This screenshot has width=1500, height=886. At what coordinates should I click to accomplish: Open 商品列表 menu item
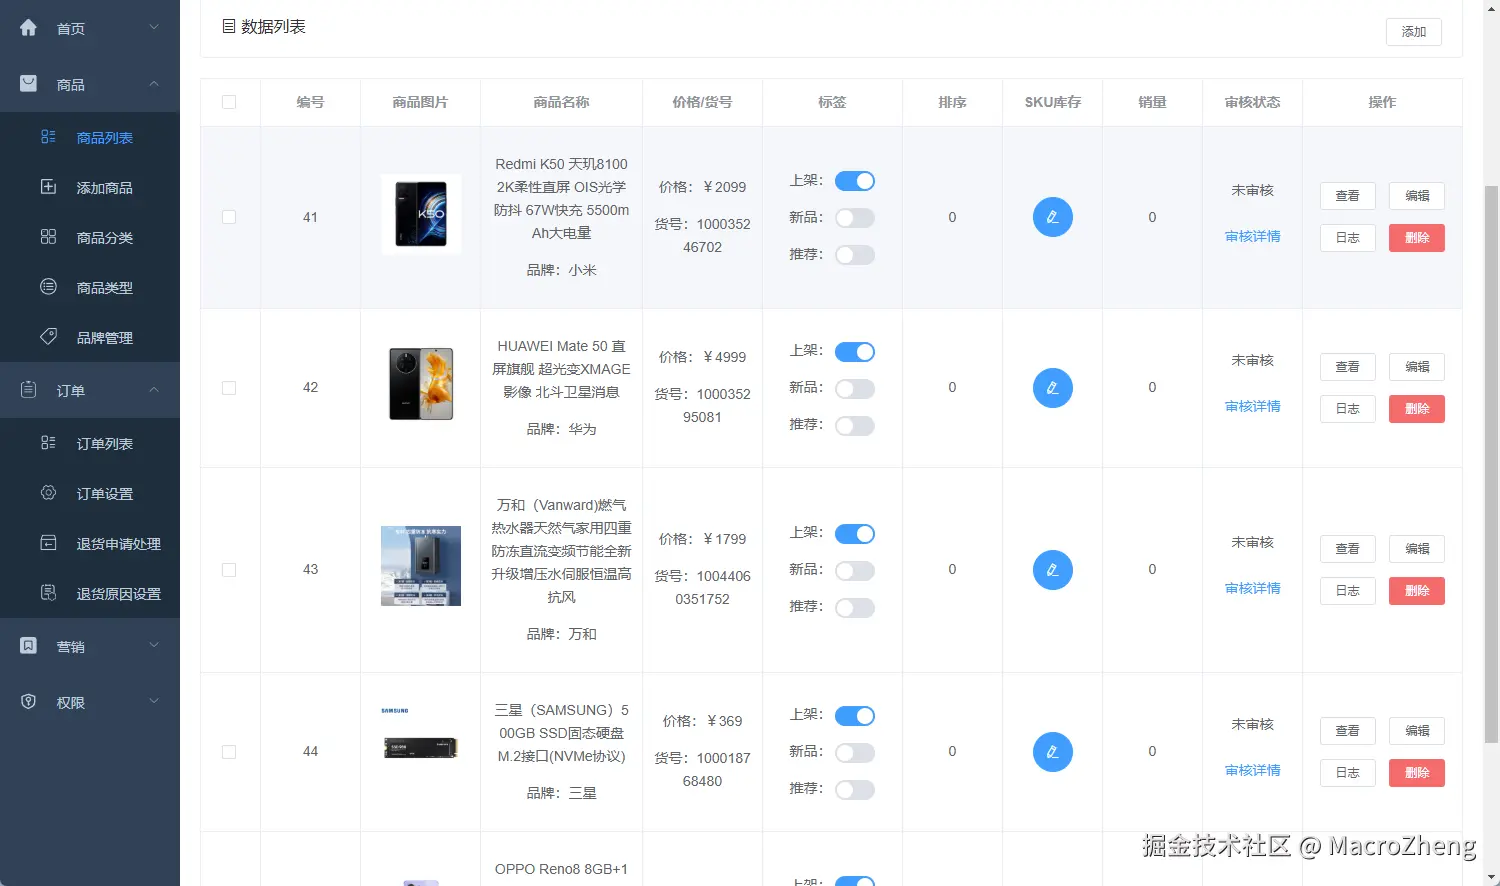(x=90, y=138)
